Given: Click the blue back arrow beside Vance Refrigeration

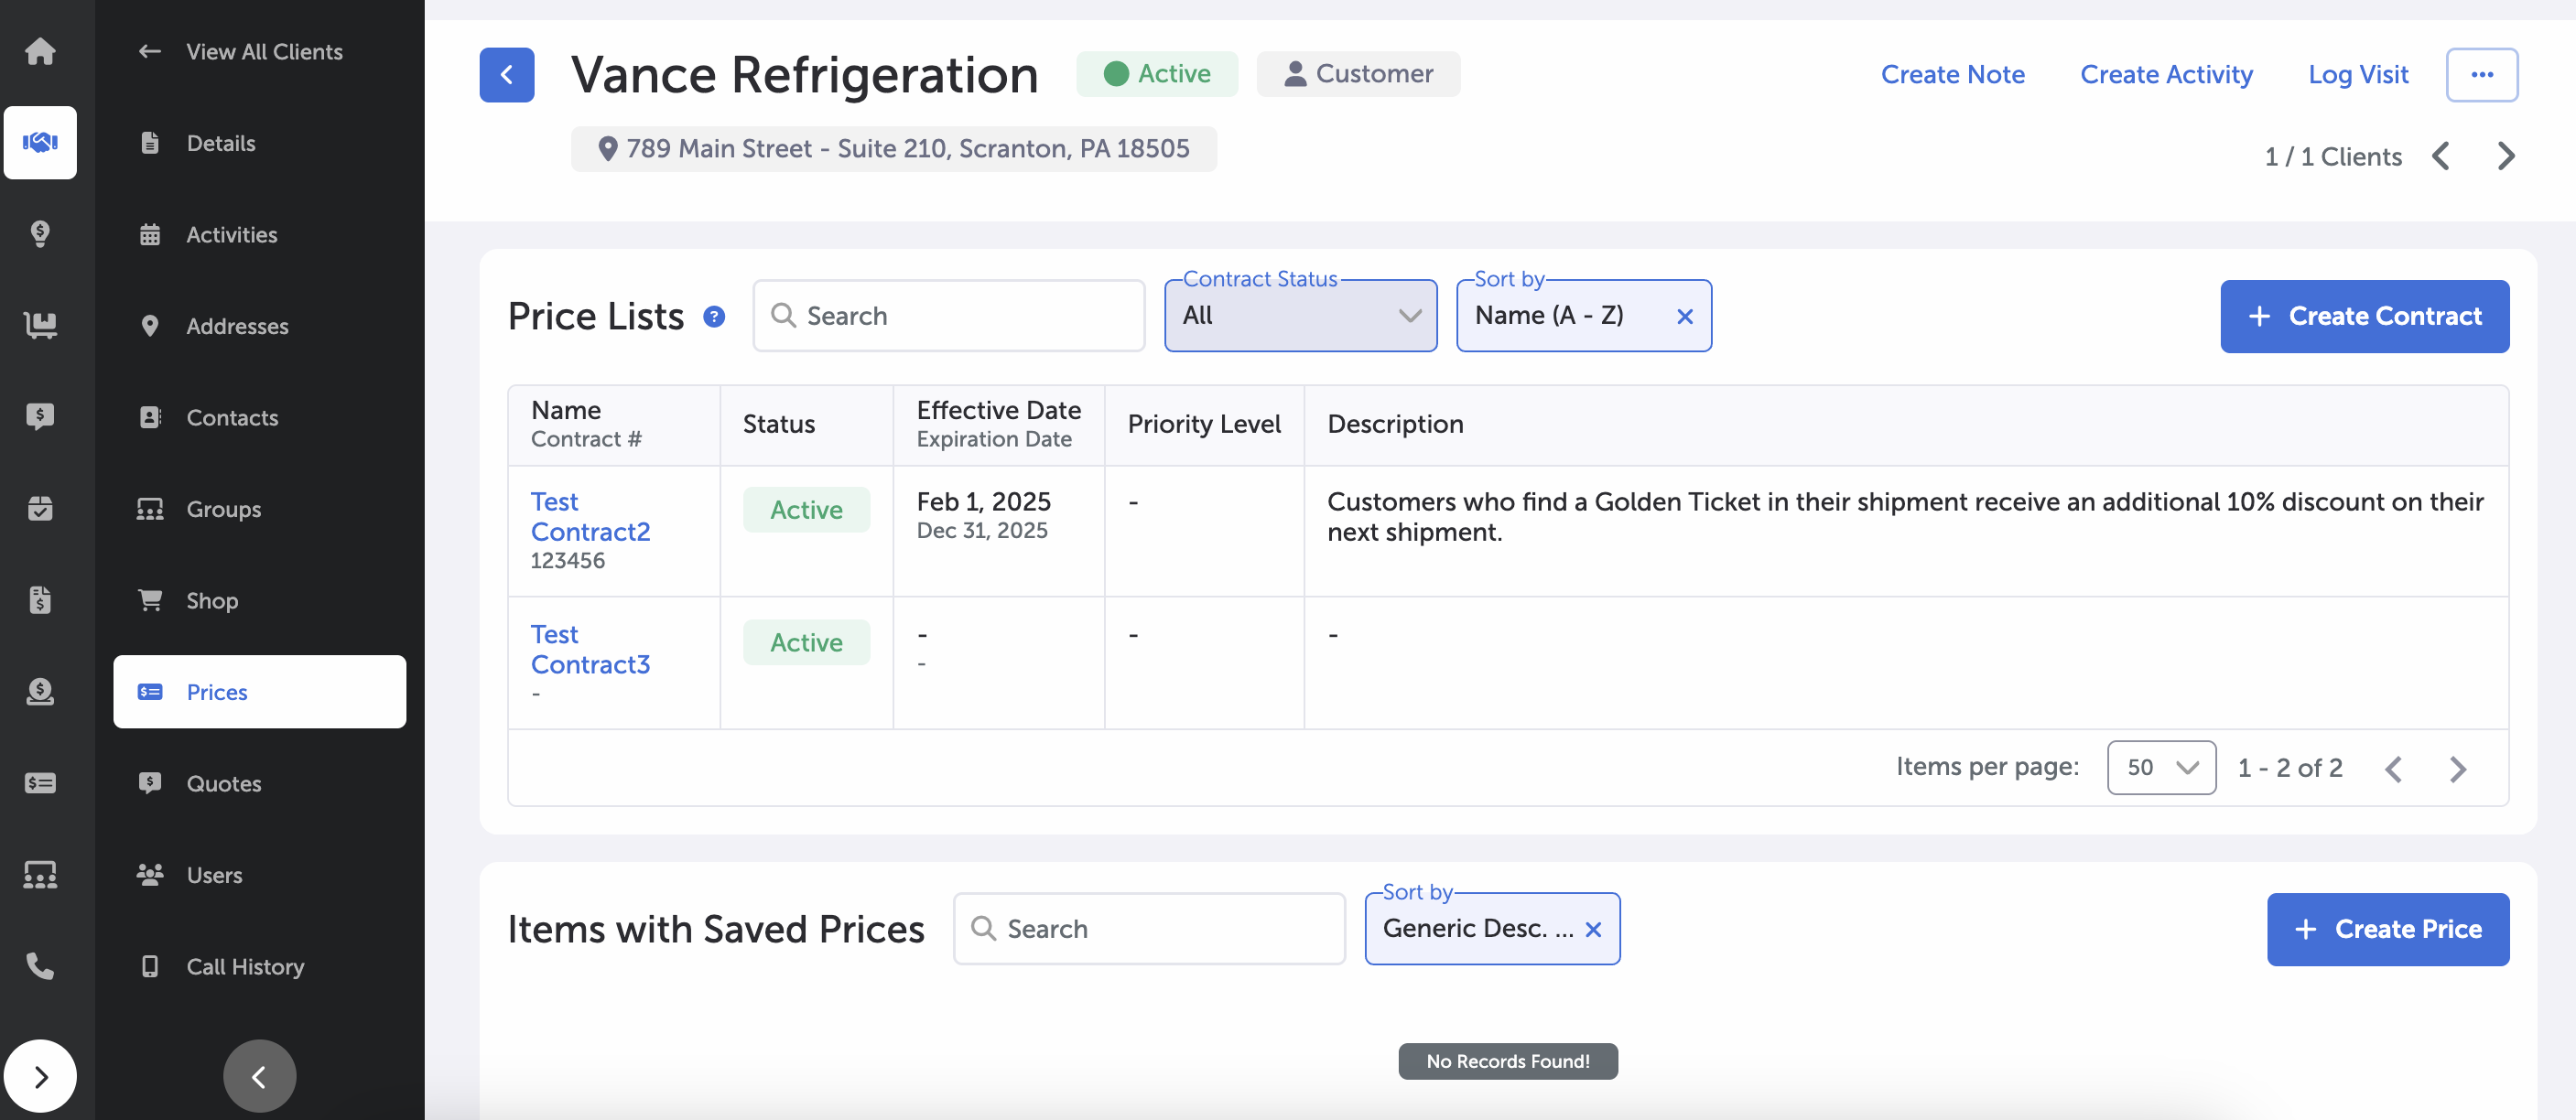Looking at the screenshot, I should [x=507, y=75].
